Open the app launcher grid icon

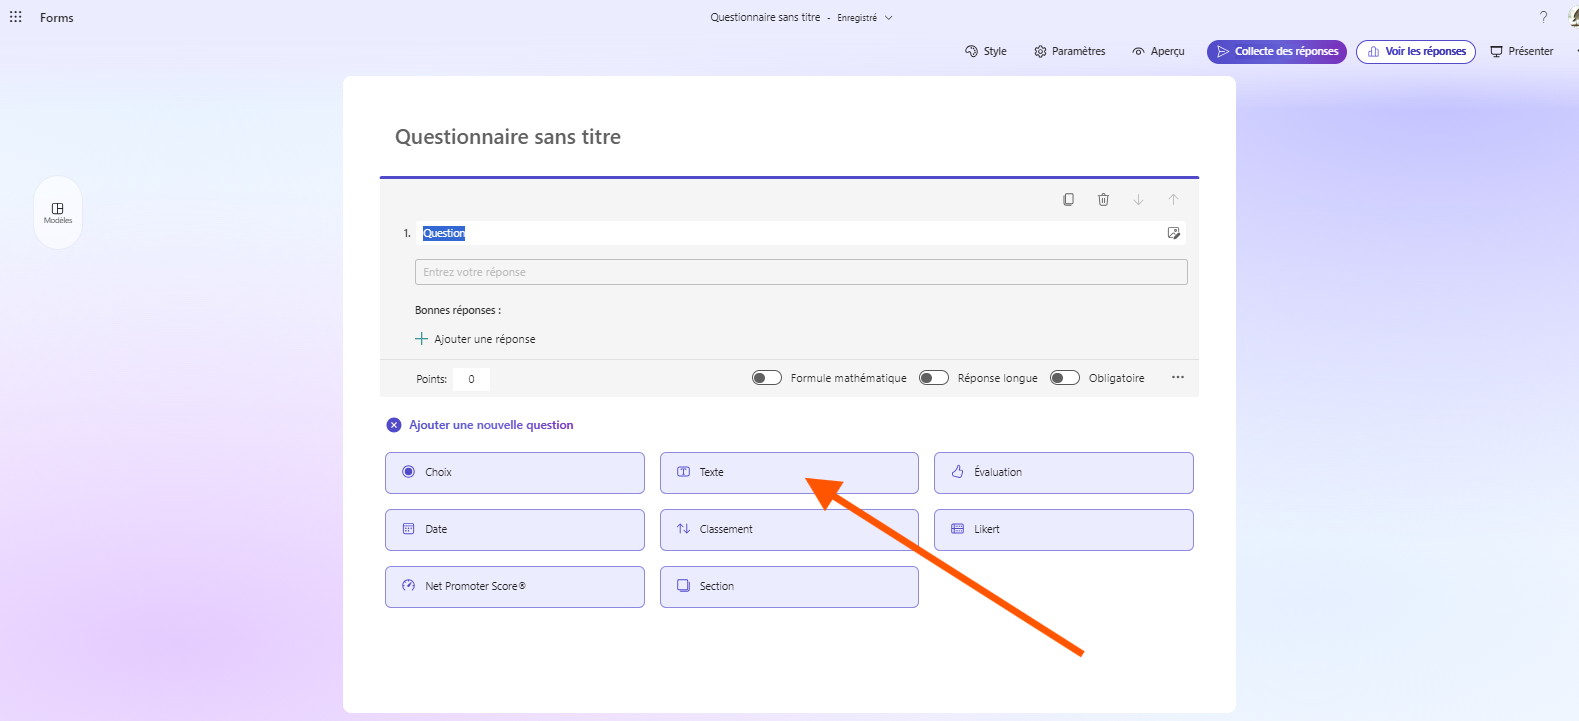click(x=16, y=17)
